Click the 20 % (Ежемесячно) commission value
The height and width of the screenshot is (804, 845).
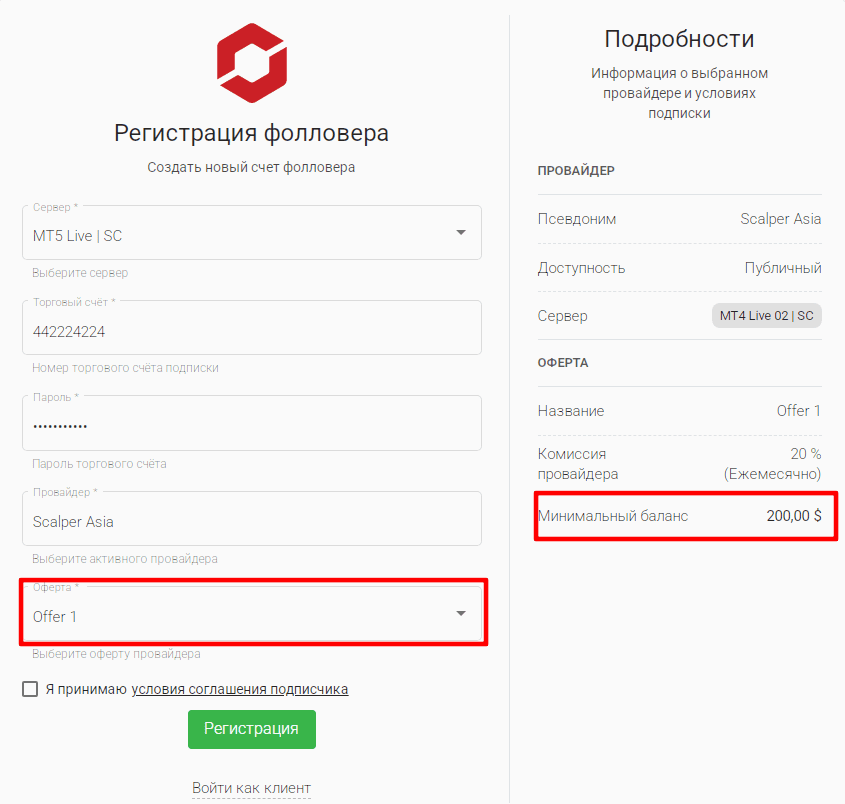[x=772, y=464]
